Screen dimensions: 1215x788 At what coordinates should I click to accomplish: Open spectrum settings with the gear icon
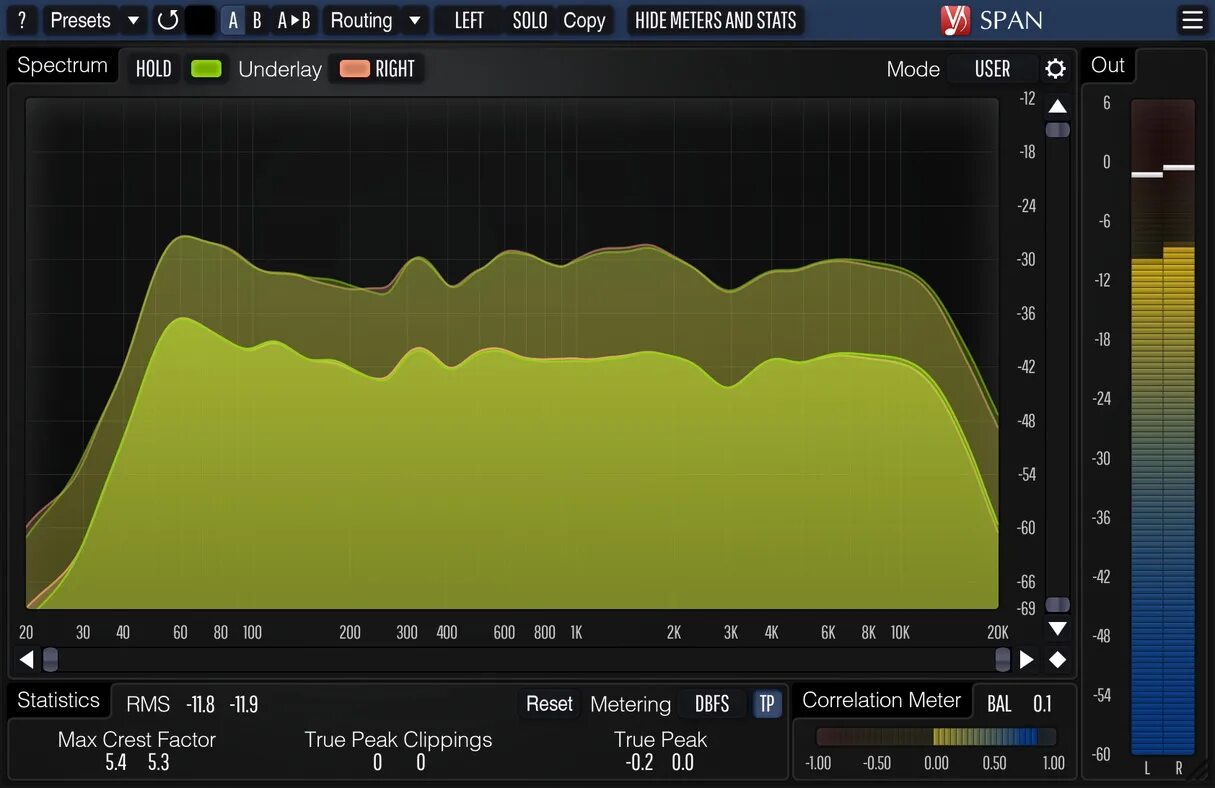tap(1057, 69)
